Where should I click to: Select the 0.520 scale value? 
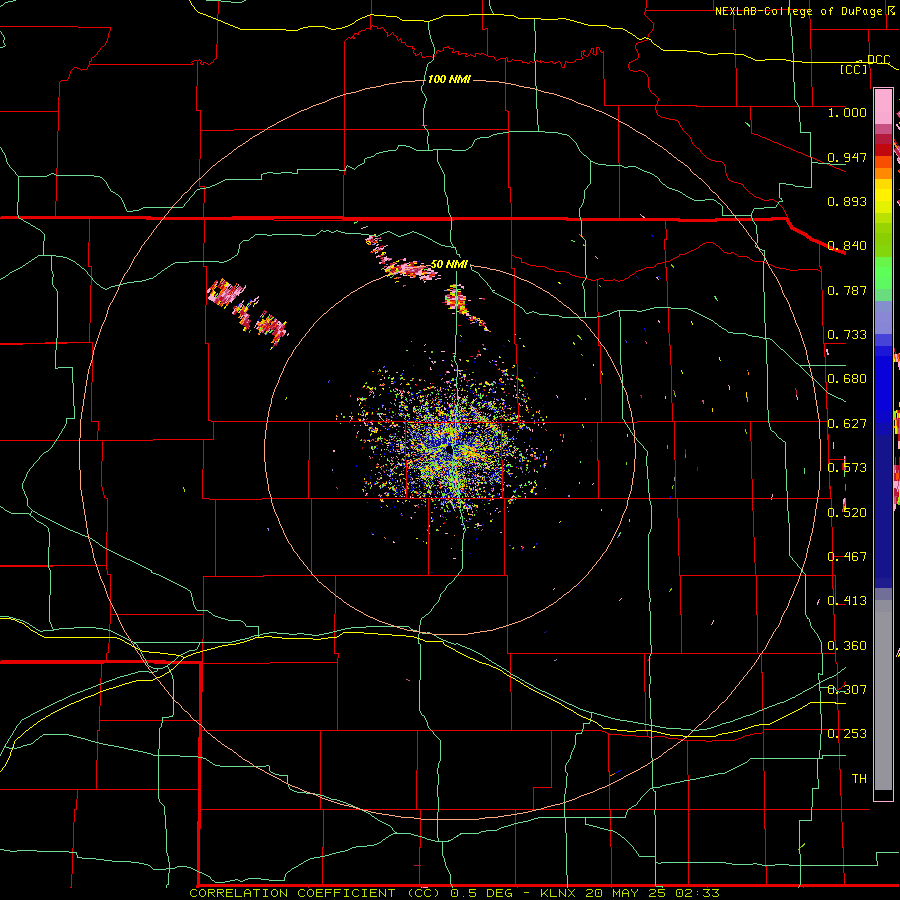[847, 513]
